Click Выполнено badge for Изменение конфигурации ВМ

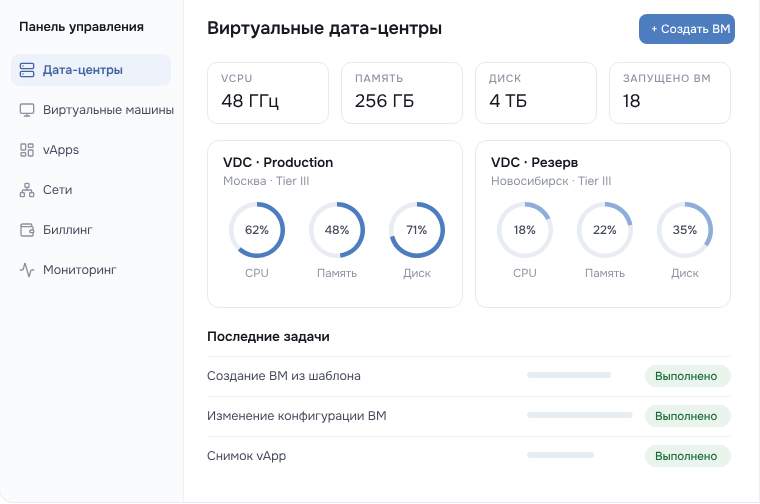[687, 416]
